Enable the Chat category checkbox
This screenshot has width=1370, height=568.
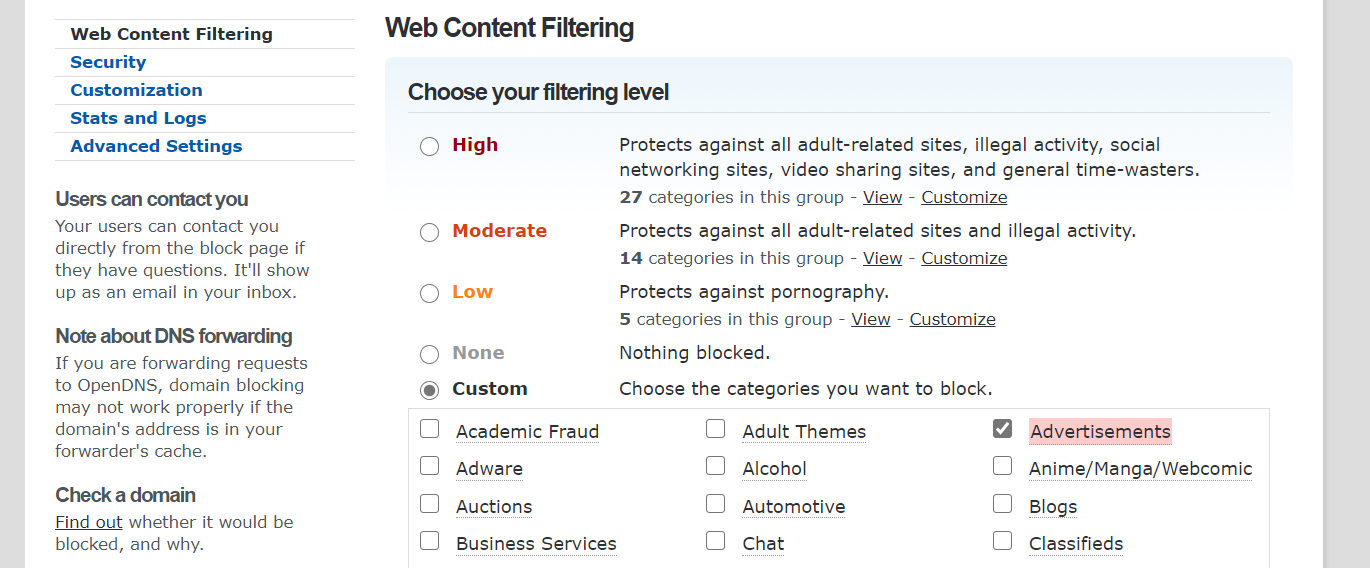click(716, 541)
